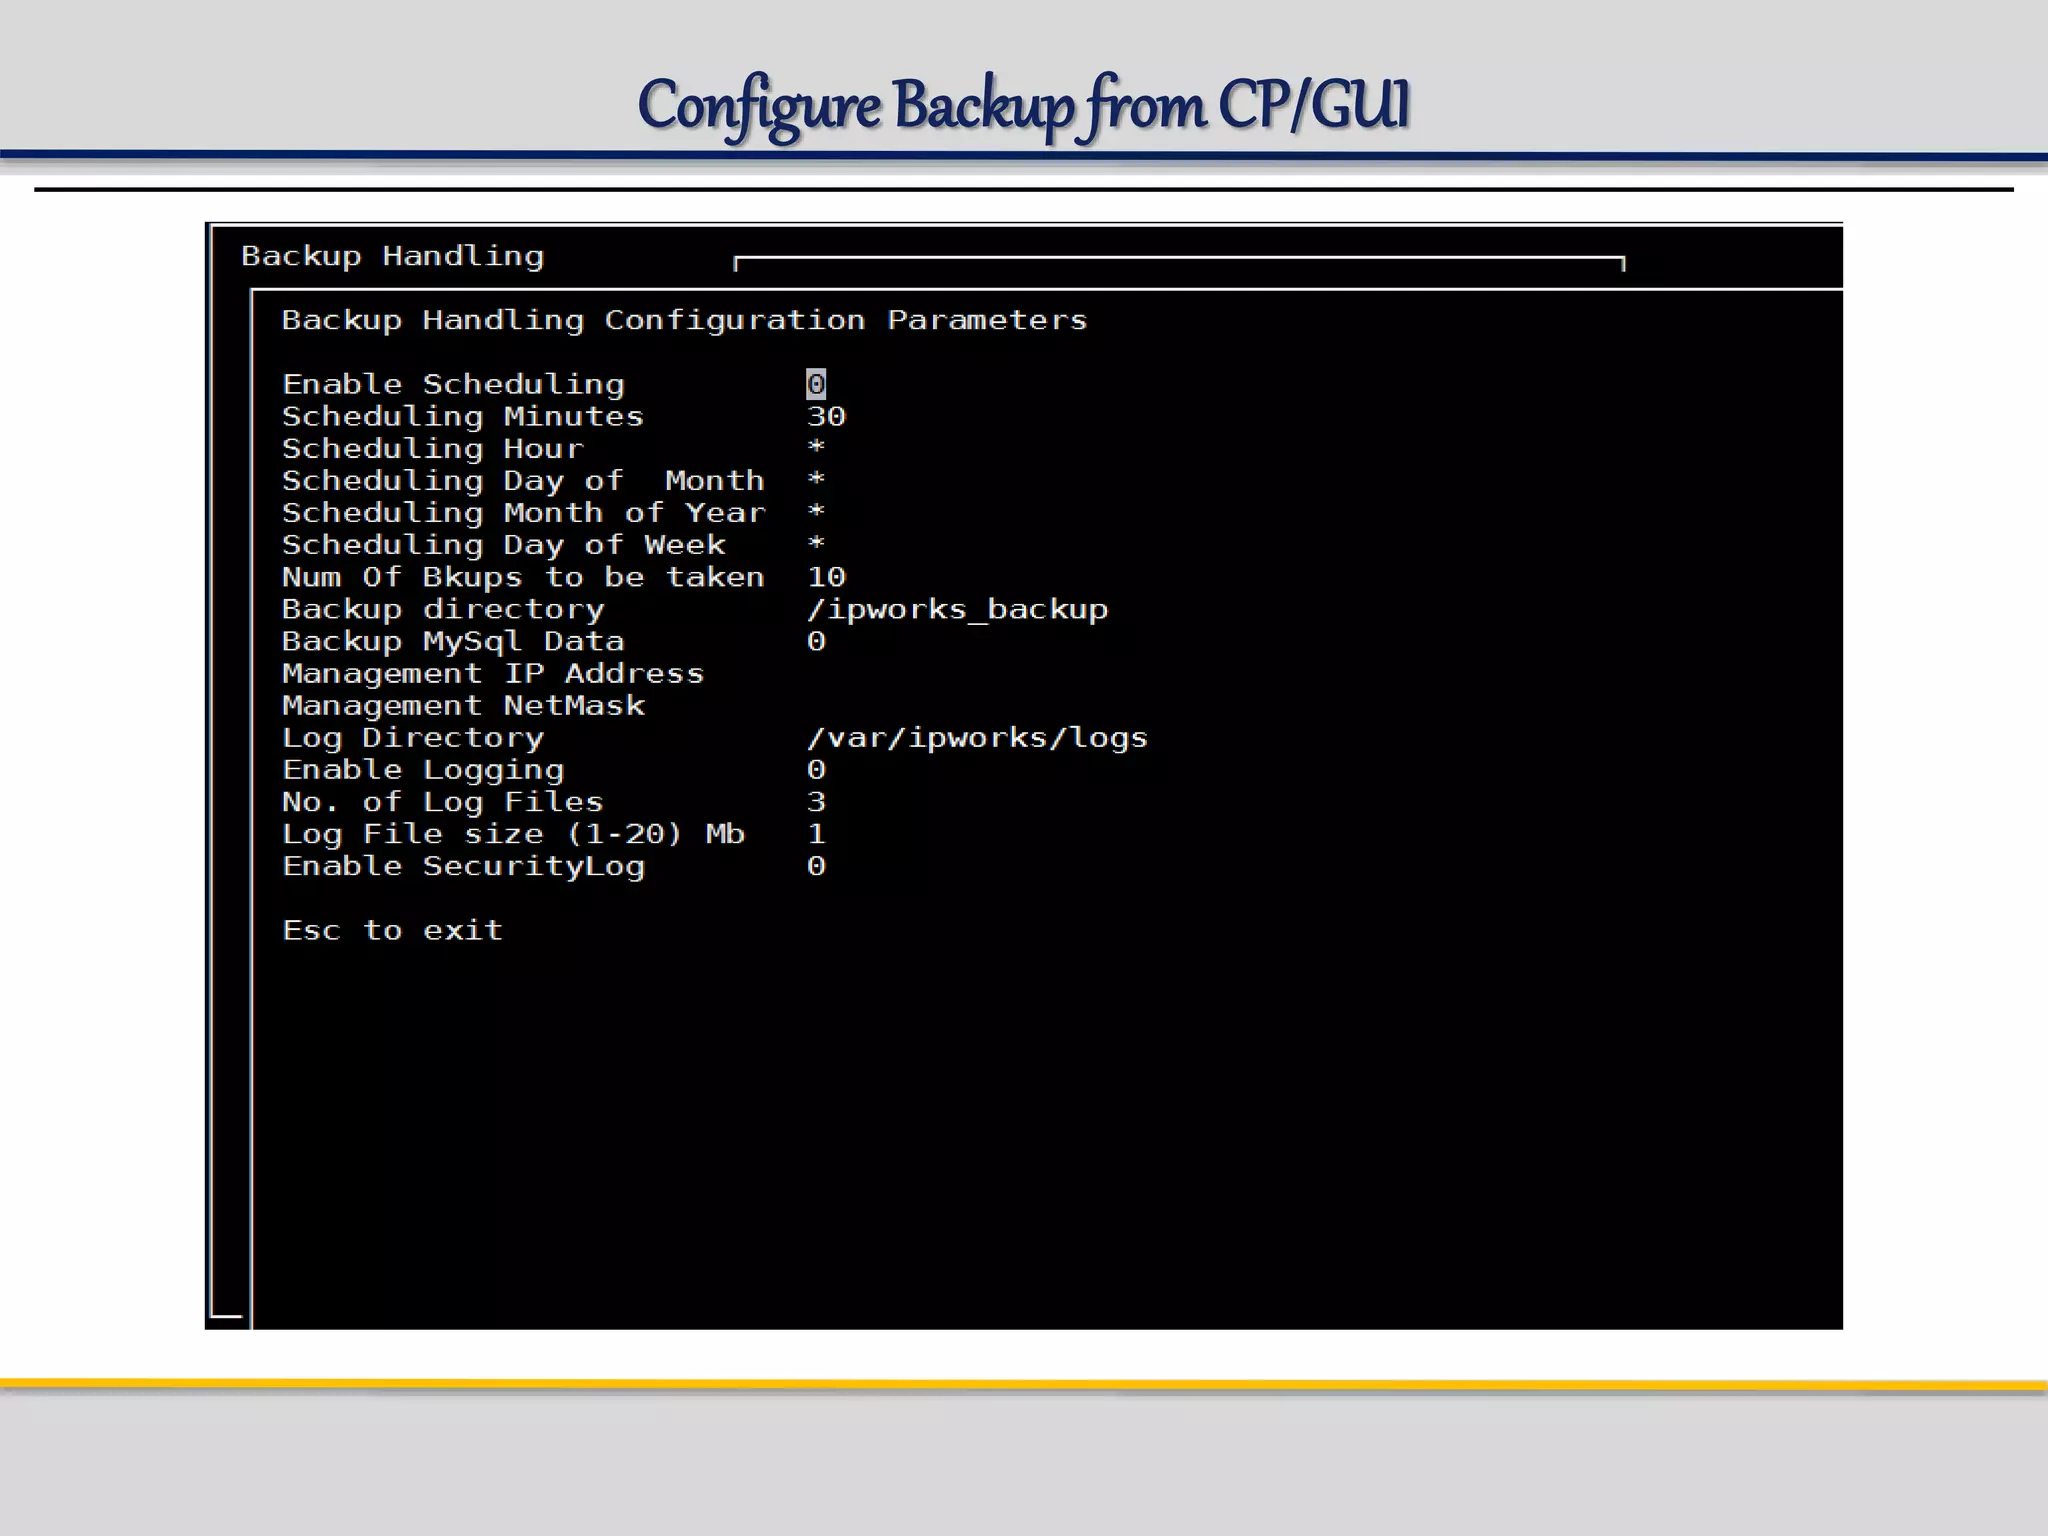Select the Backup MySql Data value
This screenshot has width=2048, height=1536.
(x=816, y=641)
